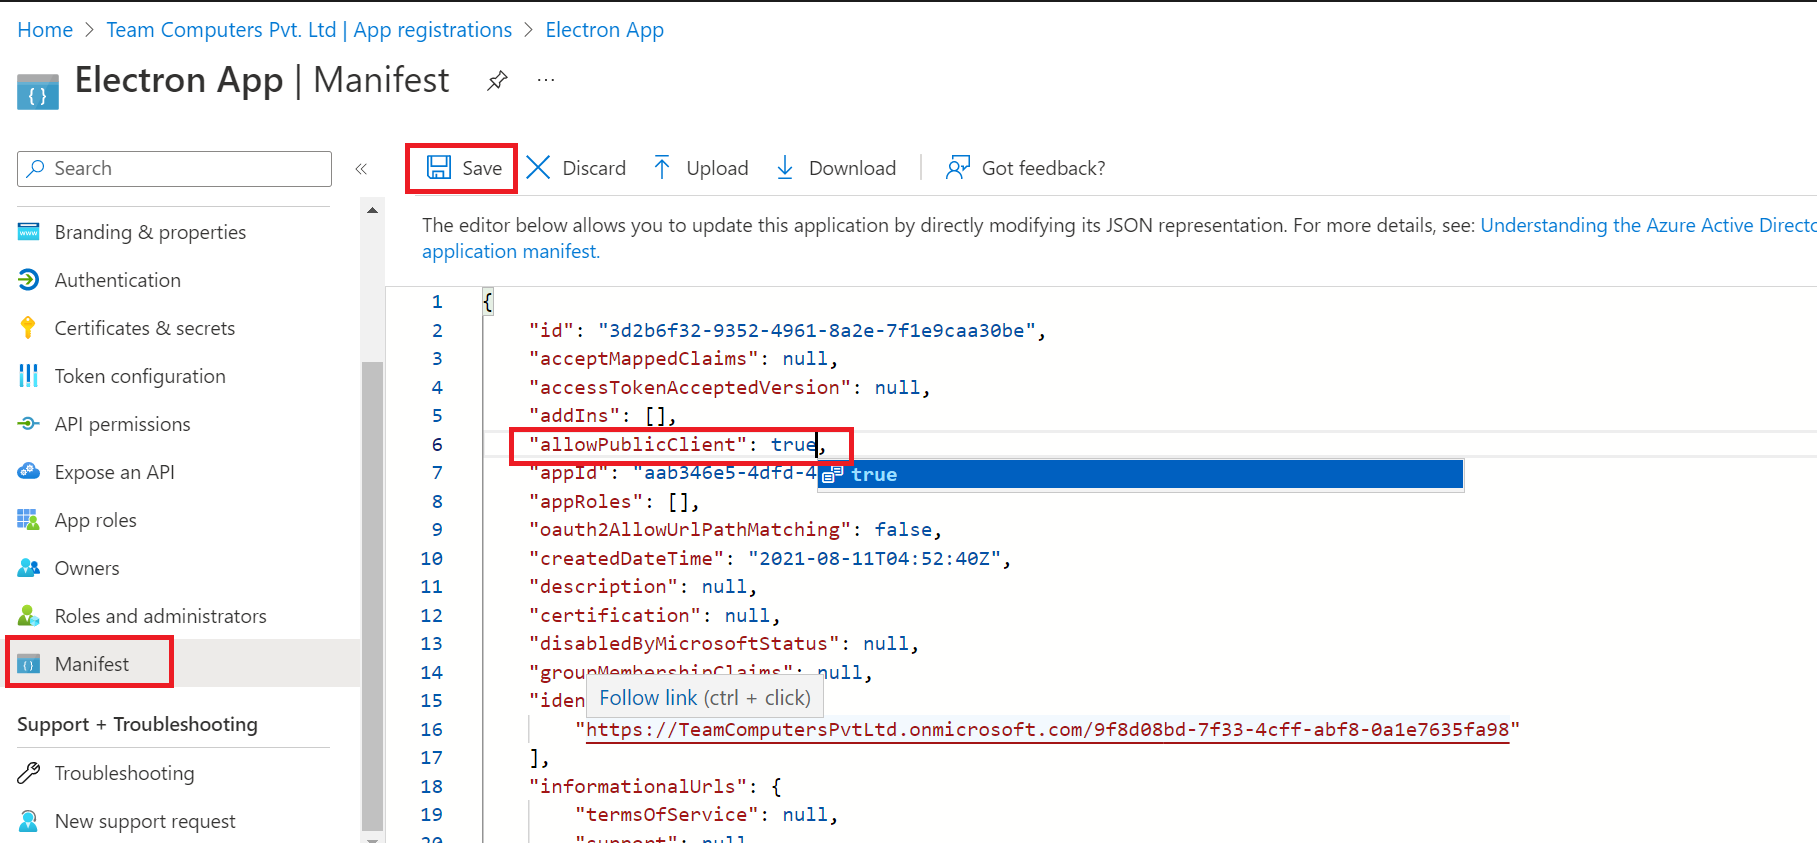The width and height of the screenshot is (1817, 843).
Task: Click the accessTokenAcceptedVersion line
Action: 730,387
